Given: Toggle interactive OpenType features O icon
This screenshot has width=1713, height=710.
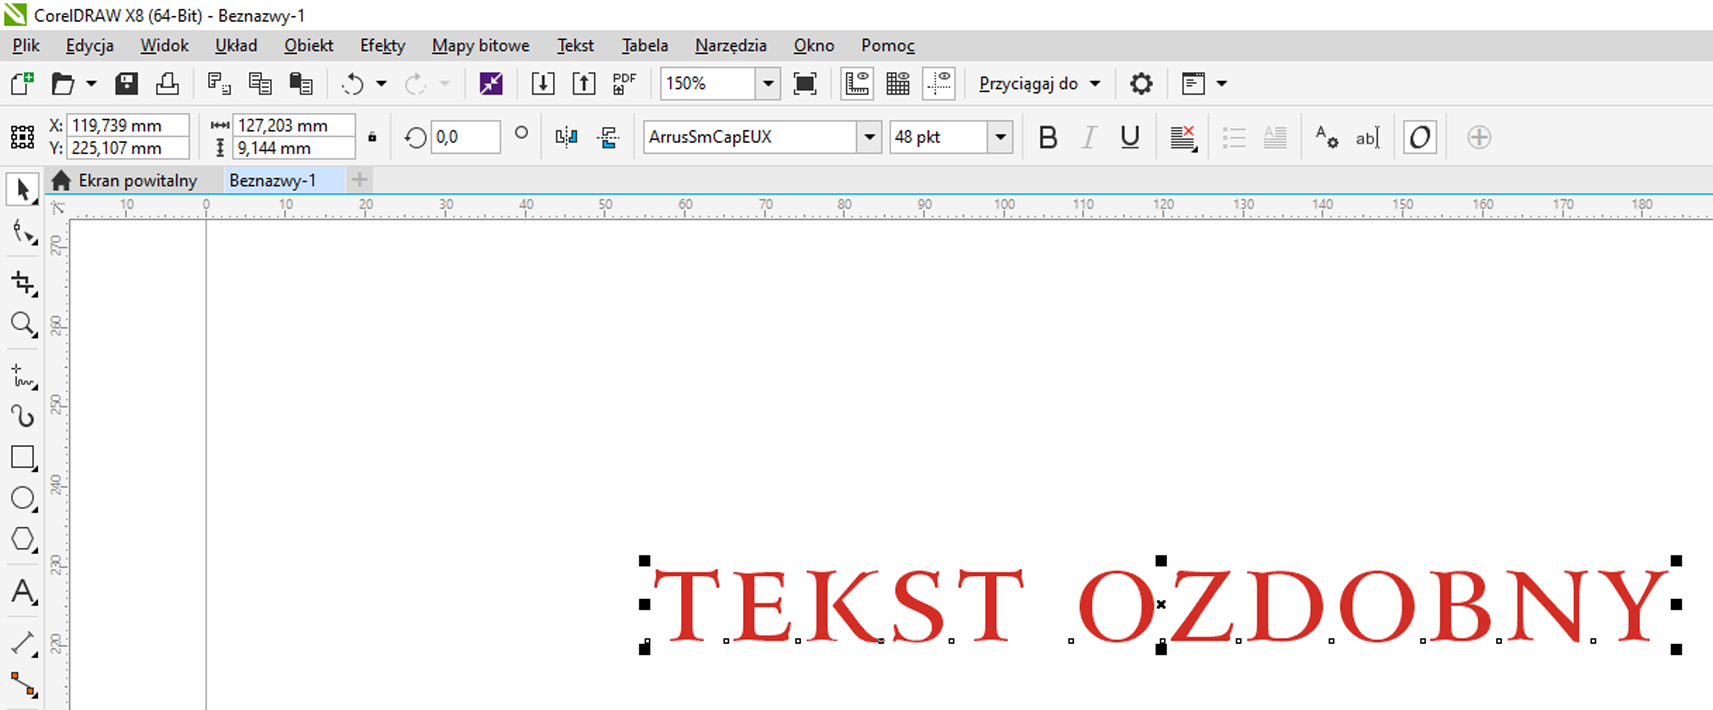Looking at the screenshot, I should tap(1420, 137).
